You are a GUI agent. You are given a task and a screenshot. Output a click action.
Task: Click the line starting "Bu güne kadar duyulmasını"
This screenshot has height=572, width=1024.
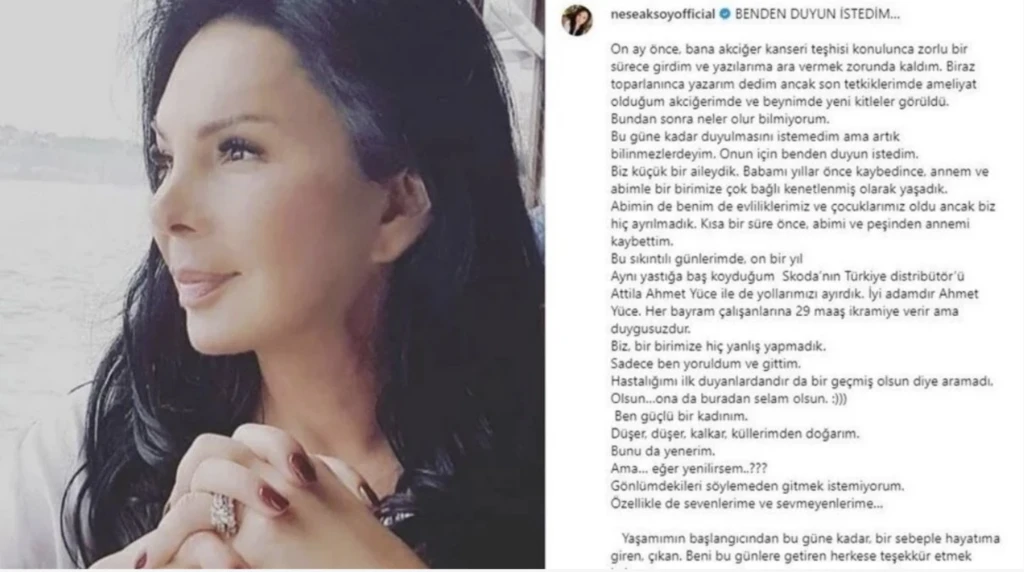[755, 136]
